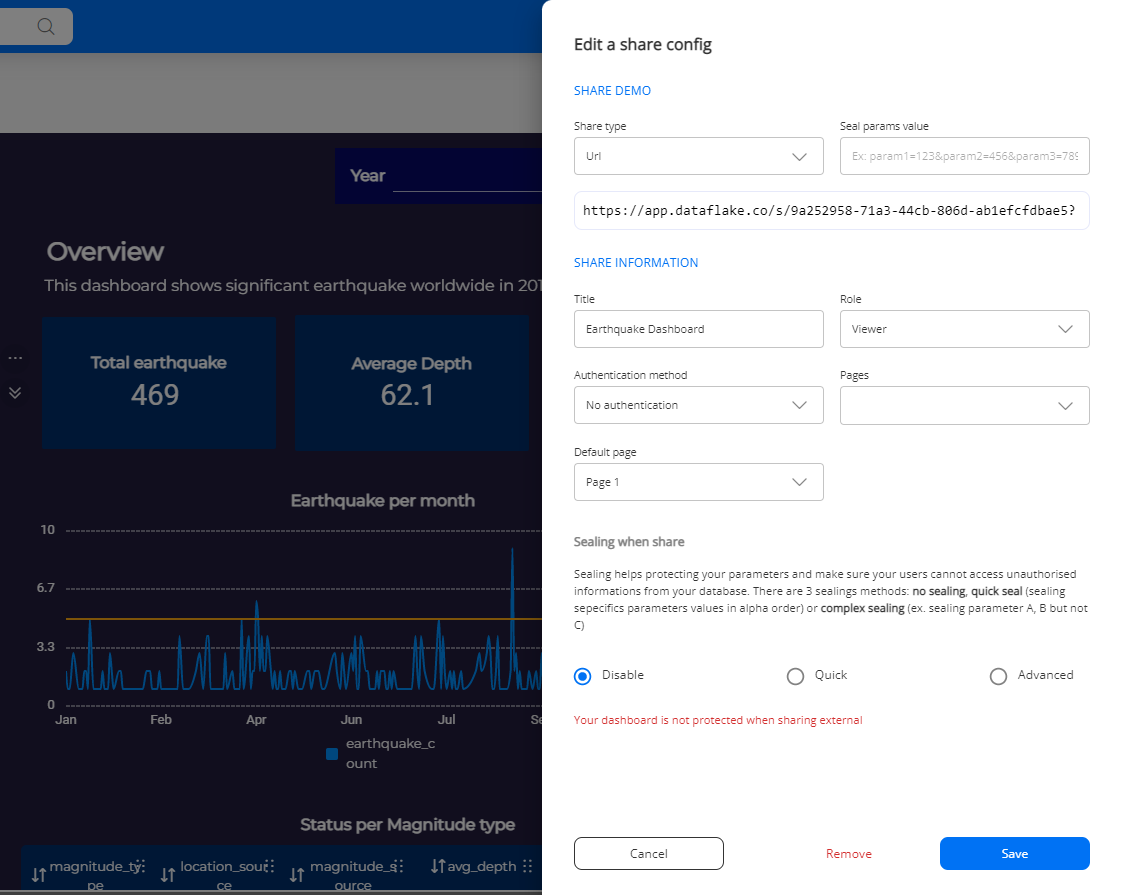Screen dimensions: 1122x895
Task: Open the avg_depth column options menu
Action: pyautogui.click(x=528, y=866)
